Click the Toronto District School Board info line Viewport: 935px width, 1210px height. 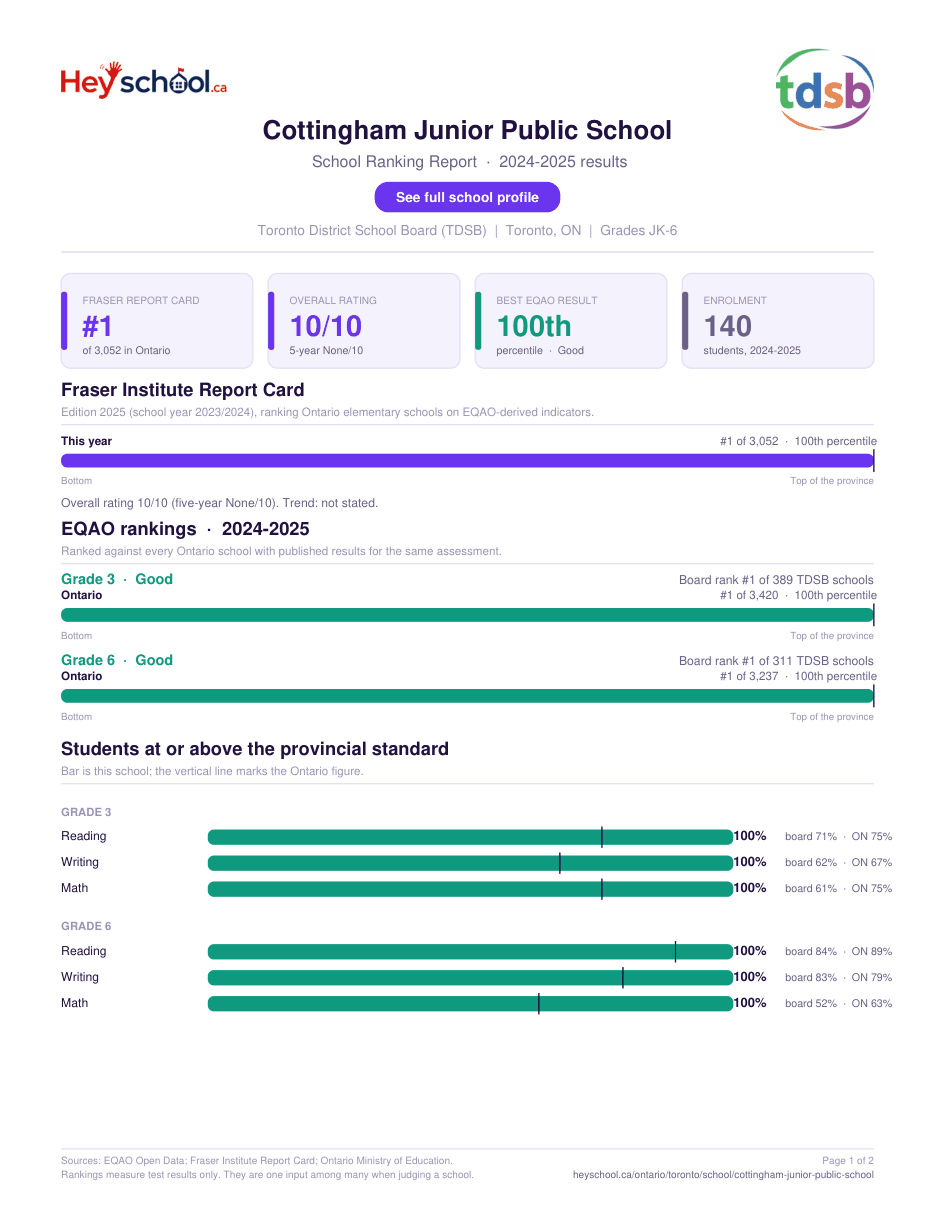pyautogui.click(x=467, y=230)
